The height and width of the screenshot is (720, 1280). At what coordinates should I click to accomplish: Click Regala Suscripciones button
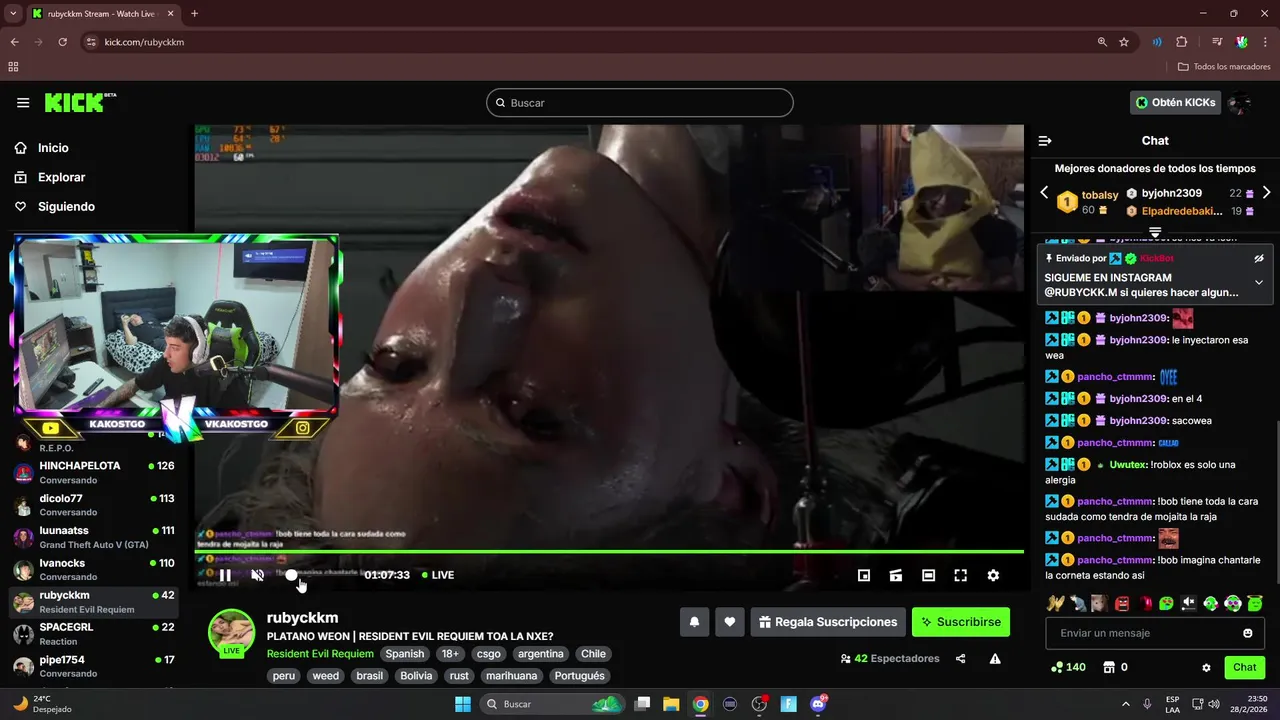tap(828, 622)
